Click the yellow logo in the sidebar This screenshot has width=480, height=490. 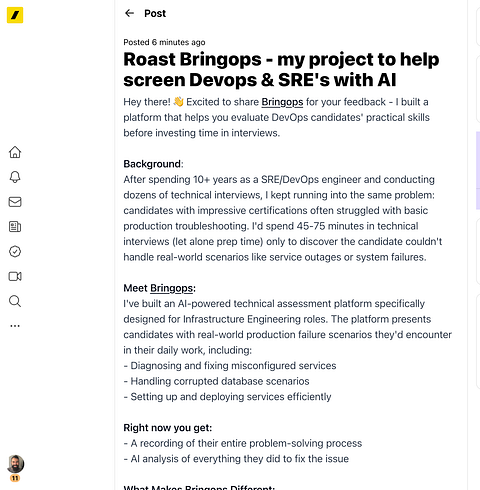[x=15, y=15]
